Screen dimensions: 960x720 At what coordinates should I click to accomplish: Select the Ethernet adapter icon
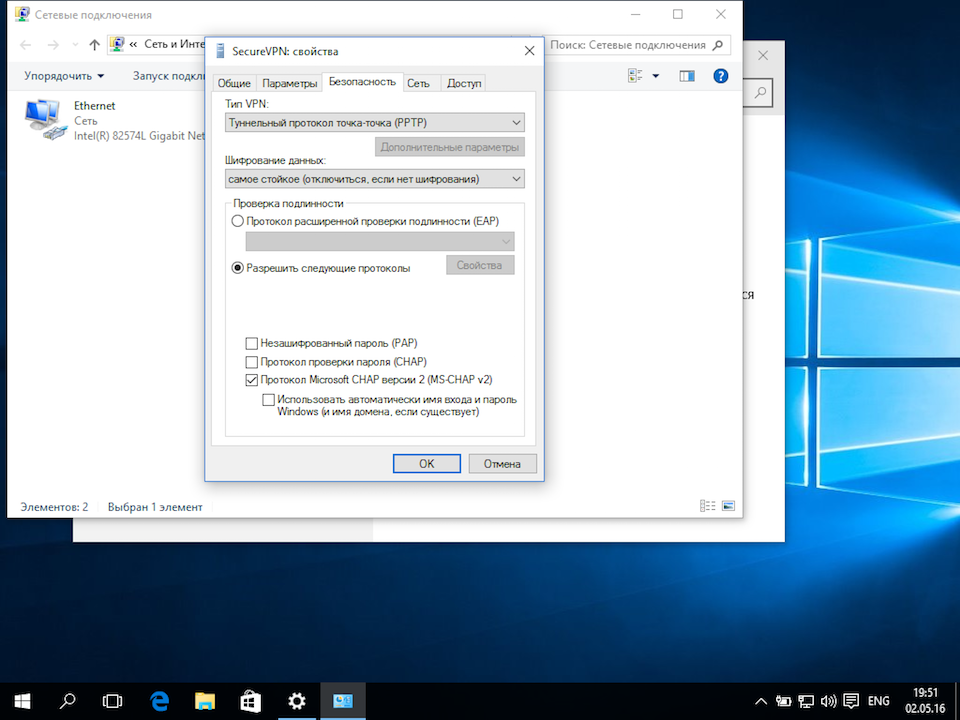click(45, 120)
